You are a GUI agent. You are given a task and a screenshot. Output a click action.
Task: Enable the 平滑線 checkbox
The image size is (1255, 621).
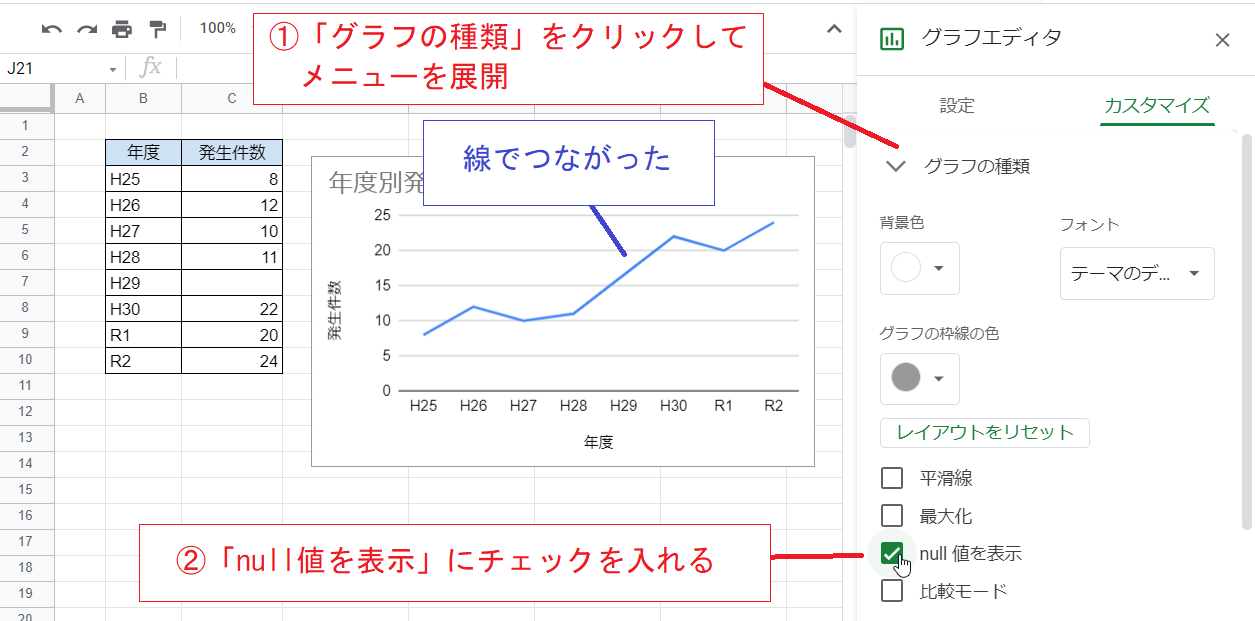(x=892, y=478)
